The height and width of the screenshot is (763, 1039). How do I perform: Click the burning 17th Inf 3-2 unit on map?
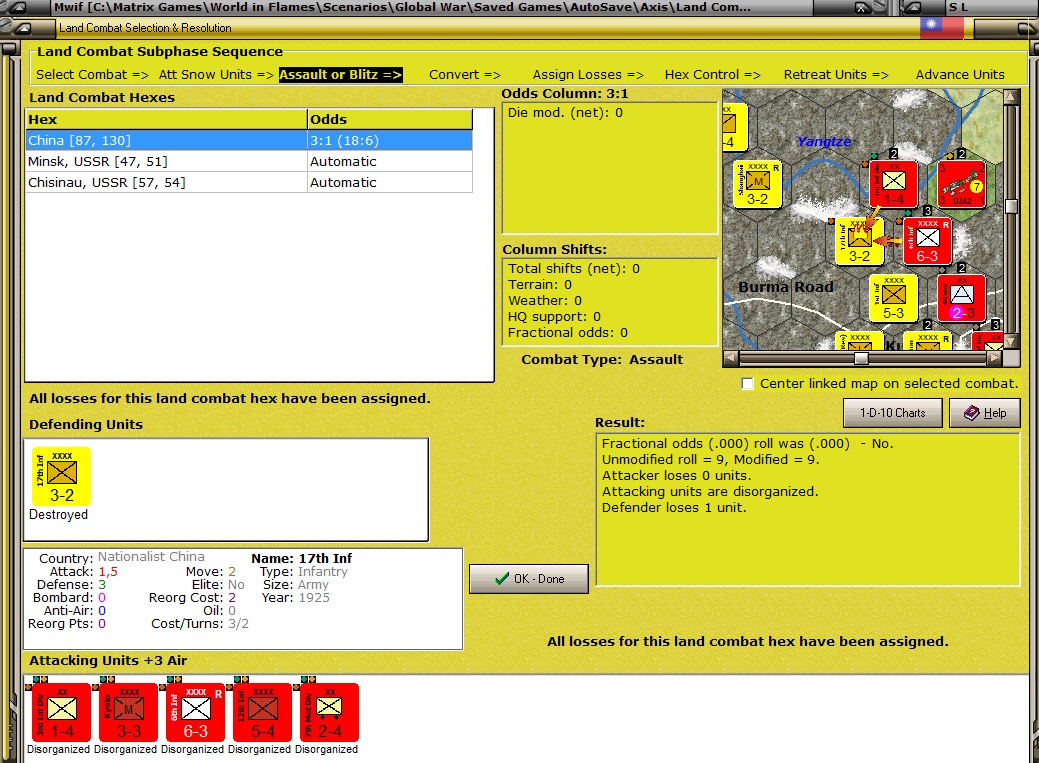click(x=859, y=241)
